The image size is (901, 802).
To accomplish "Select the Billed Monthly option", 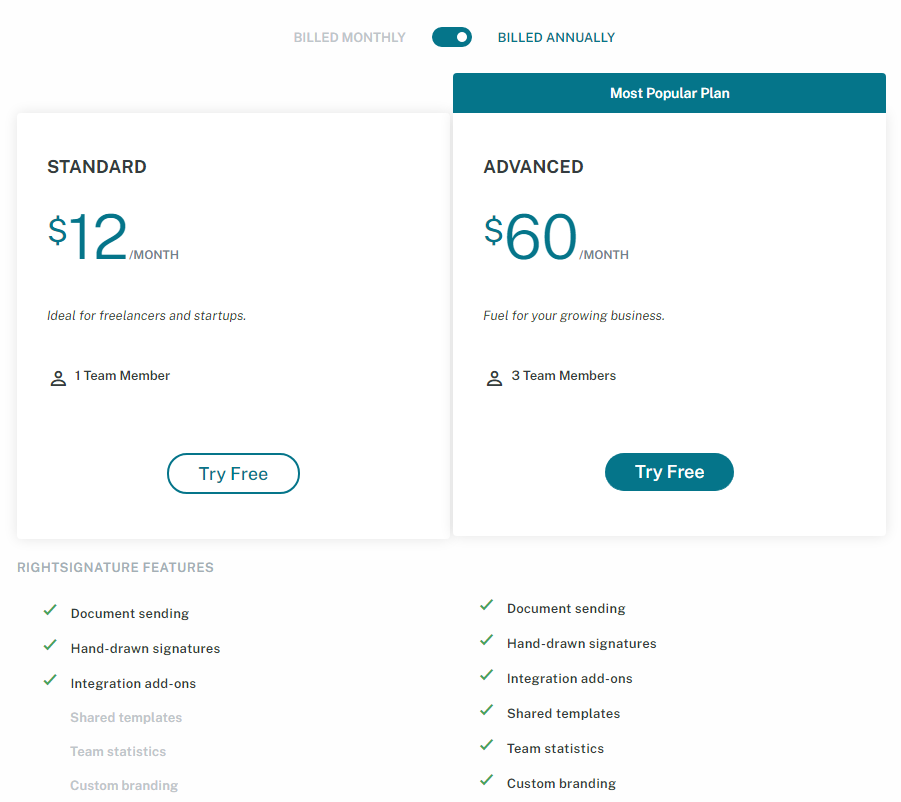I will [x=349, y=37].
